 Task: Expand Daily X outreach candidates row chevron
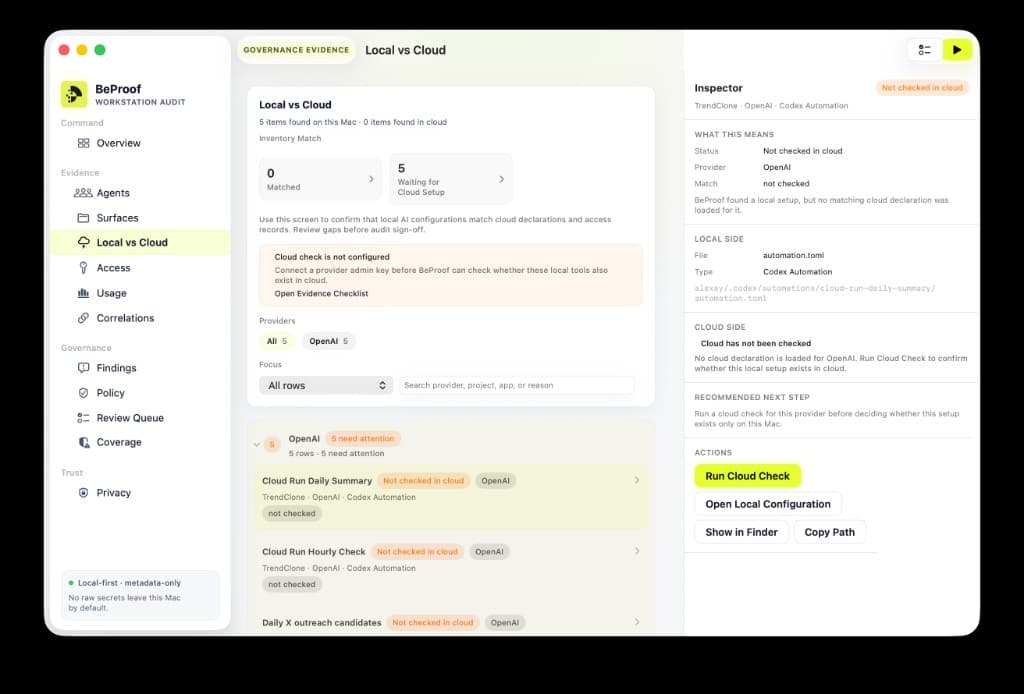[637, 622]
